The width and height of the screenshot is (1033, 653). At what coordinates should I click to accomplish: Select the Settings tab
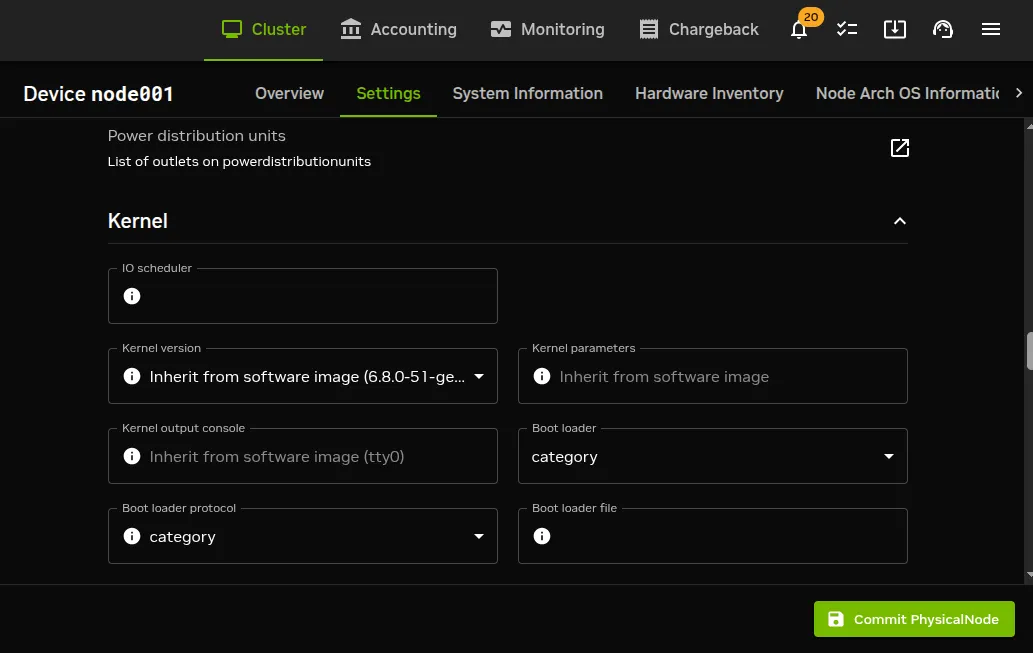point(388,94)
